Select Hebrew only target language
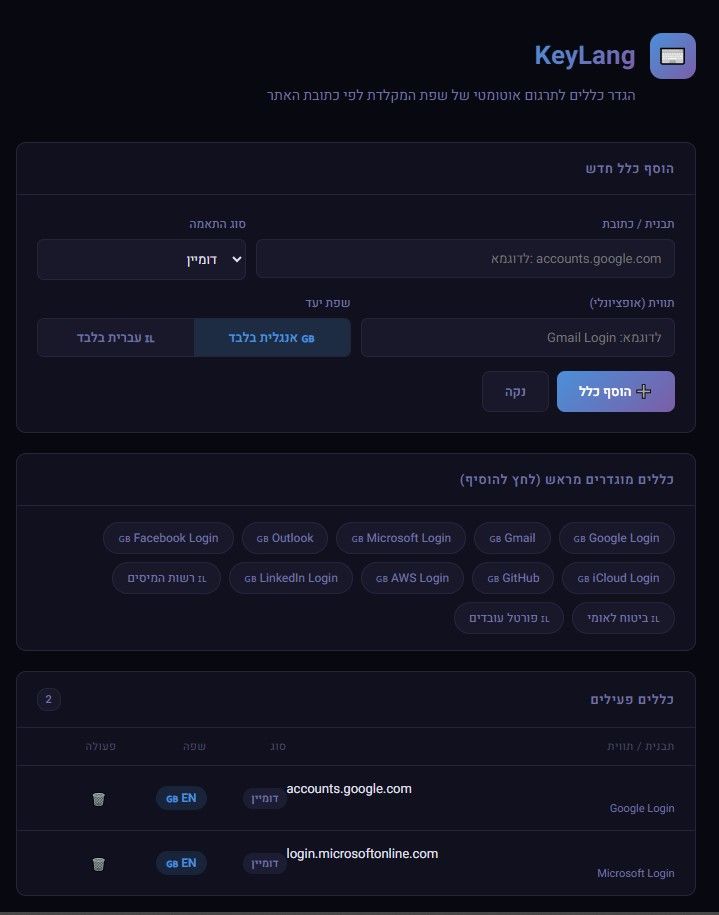 [116, 338]
